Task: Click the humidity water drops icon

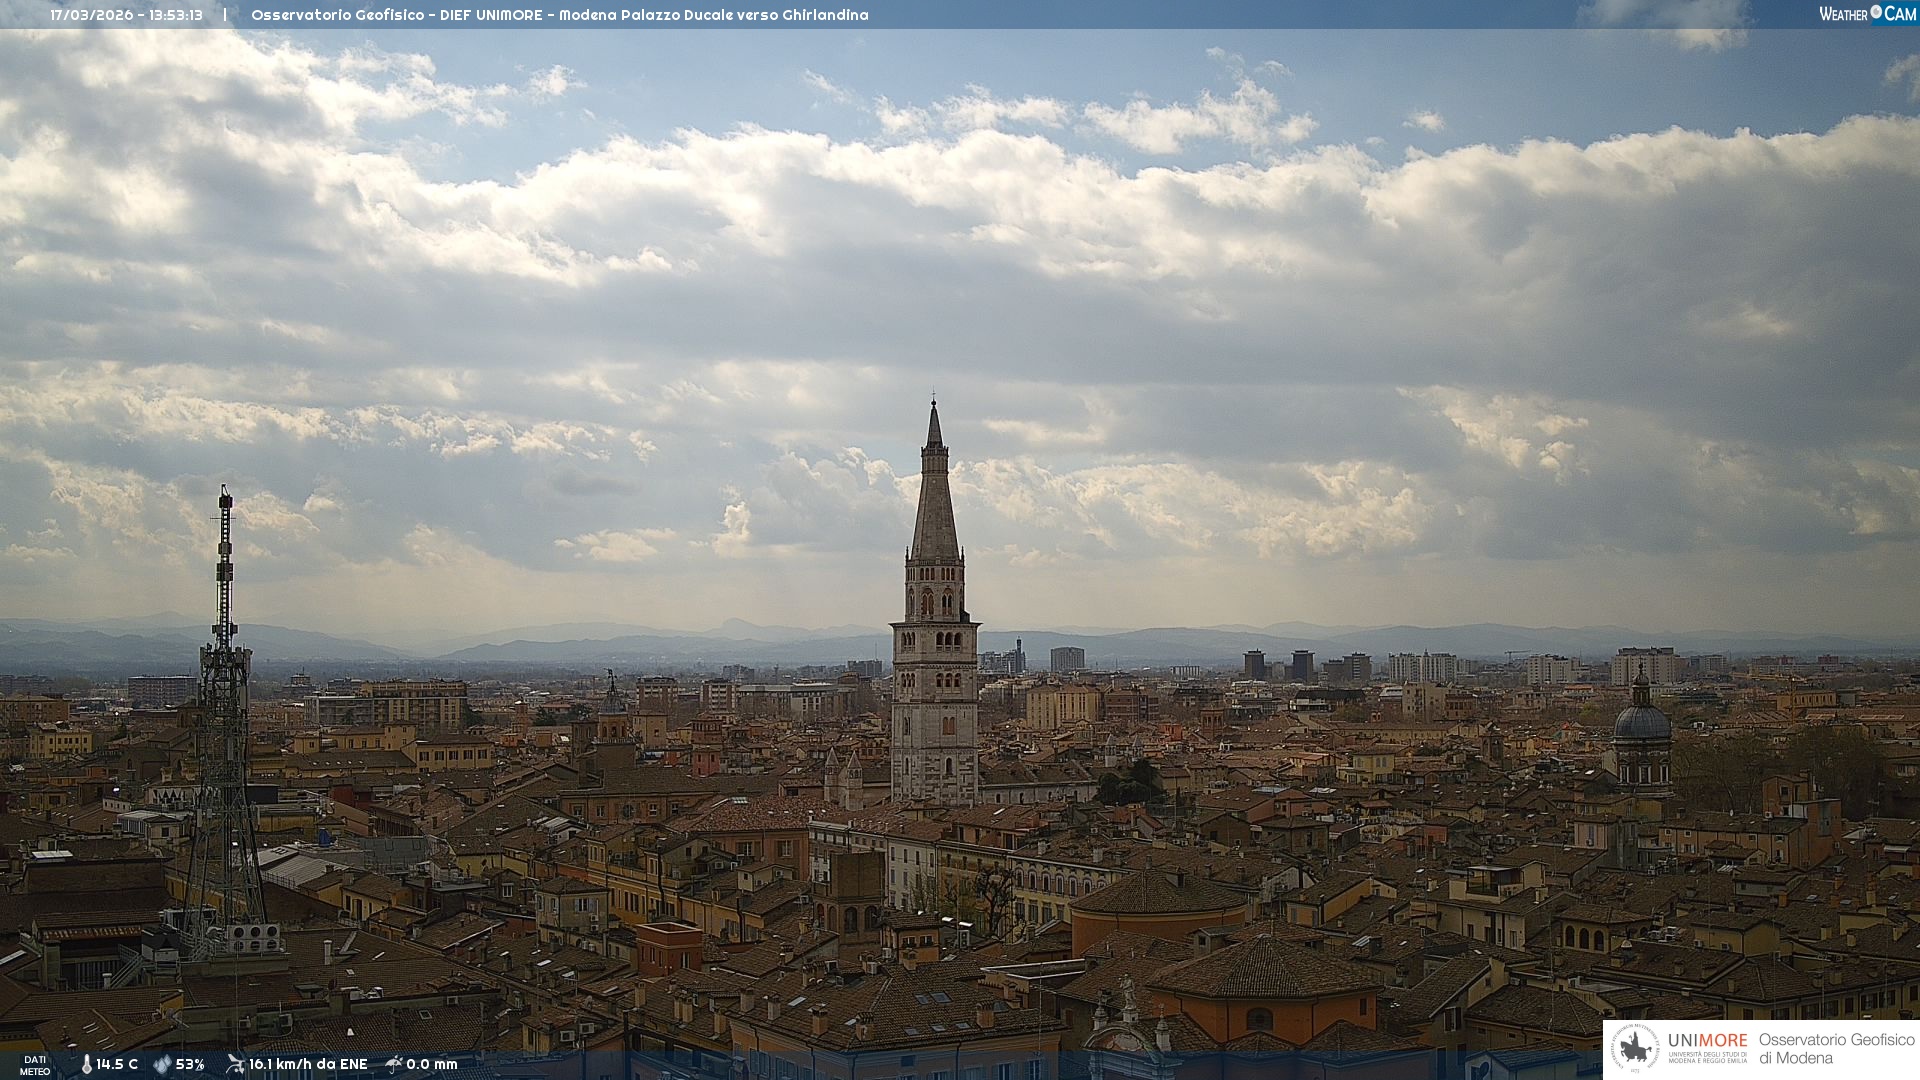Action: [x=162, y=1064]
